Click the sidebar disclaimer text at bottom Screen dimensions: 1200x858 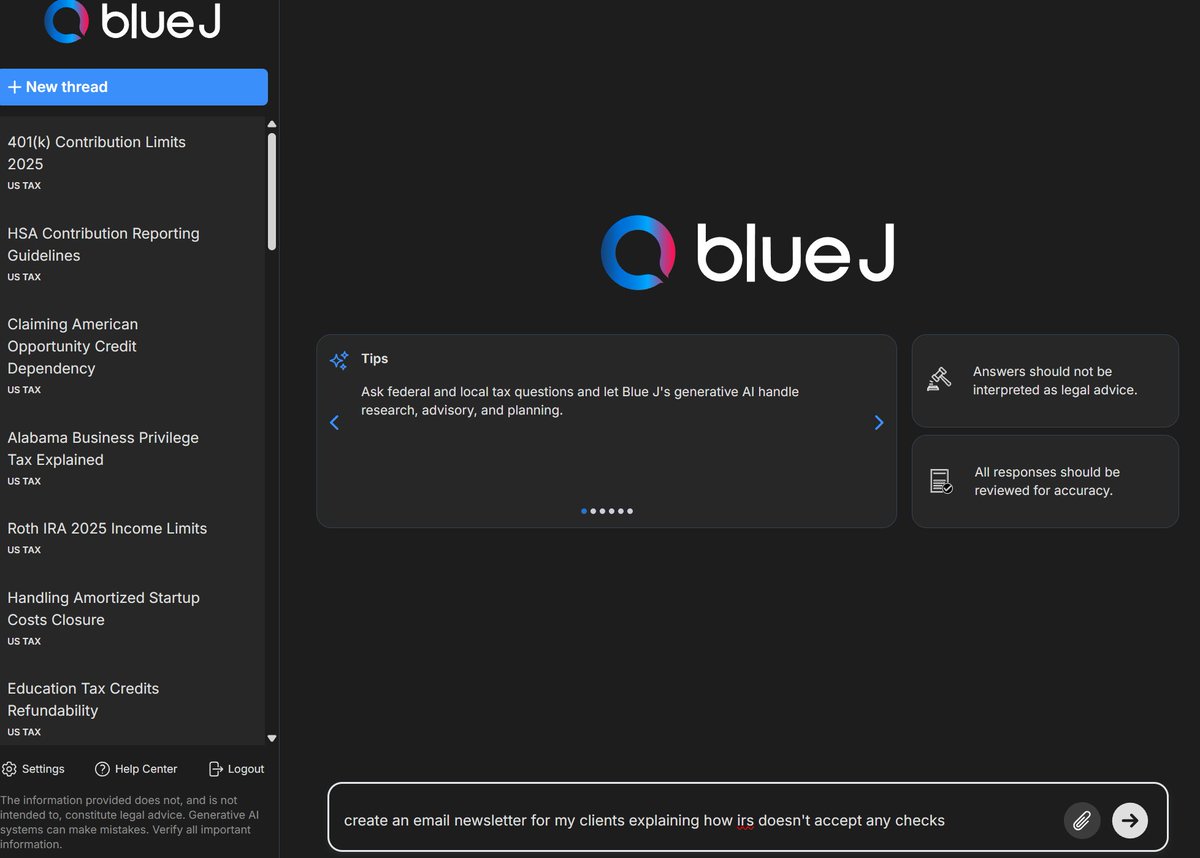click(130, 822)
